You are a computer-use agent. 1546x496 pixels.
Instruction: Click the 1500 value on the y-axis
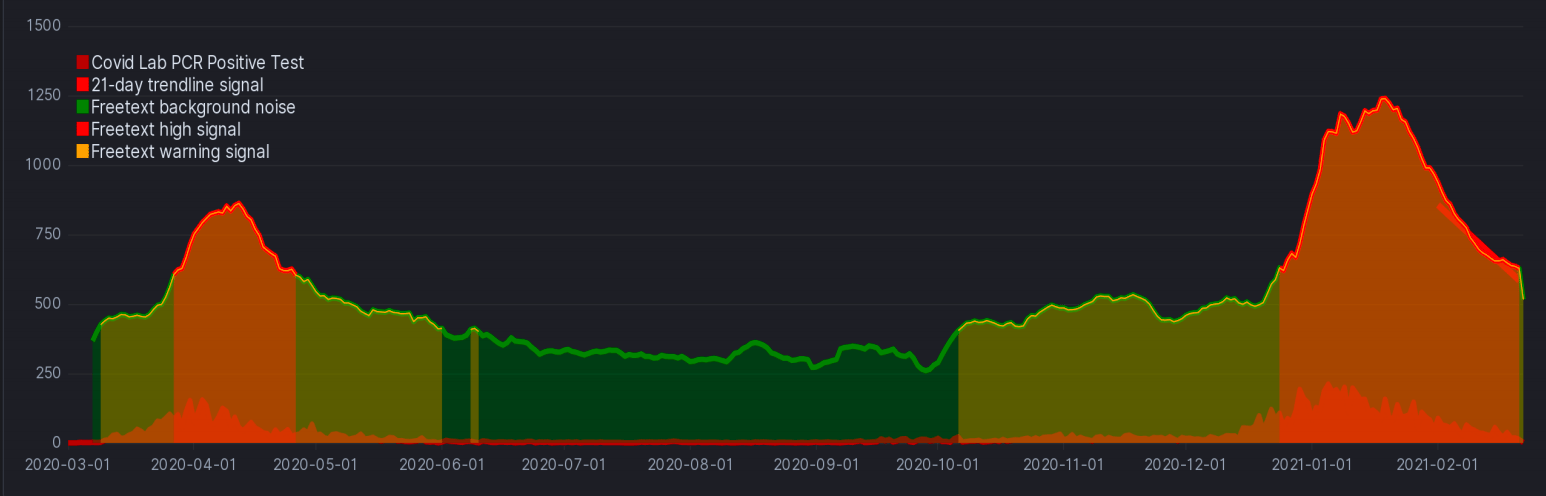click(43, 25)
